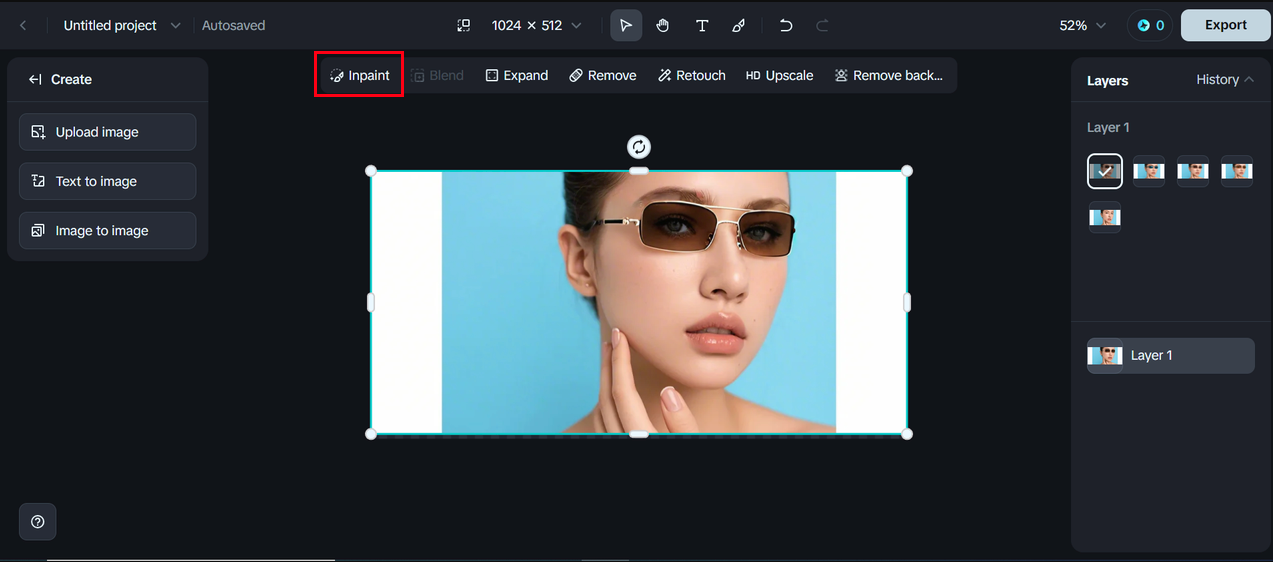Select the first checked version thumbnail
Image resolution: width=1273 pixels, height=562 pixels.
(x=1105, y=171)
